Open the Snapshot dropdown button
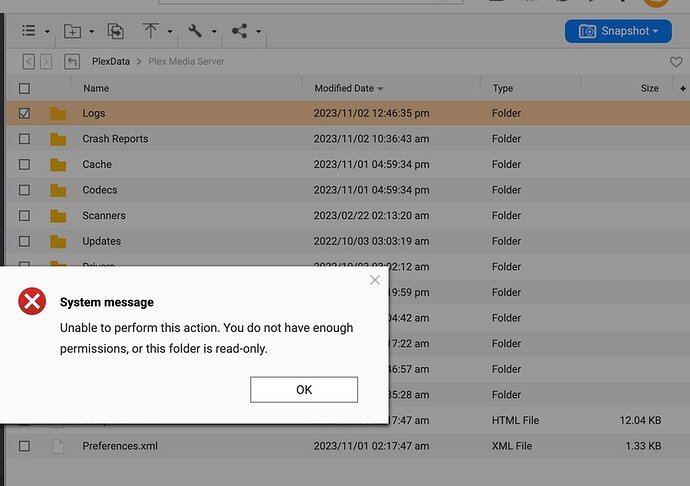The width and height of the screenshot is (690, 486). (x=618, y=31)
